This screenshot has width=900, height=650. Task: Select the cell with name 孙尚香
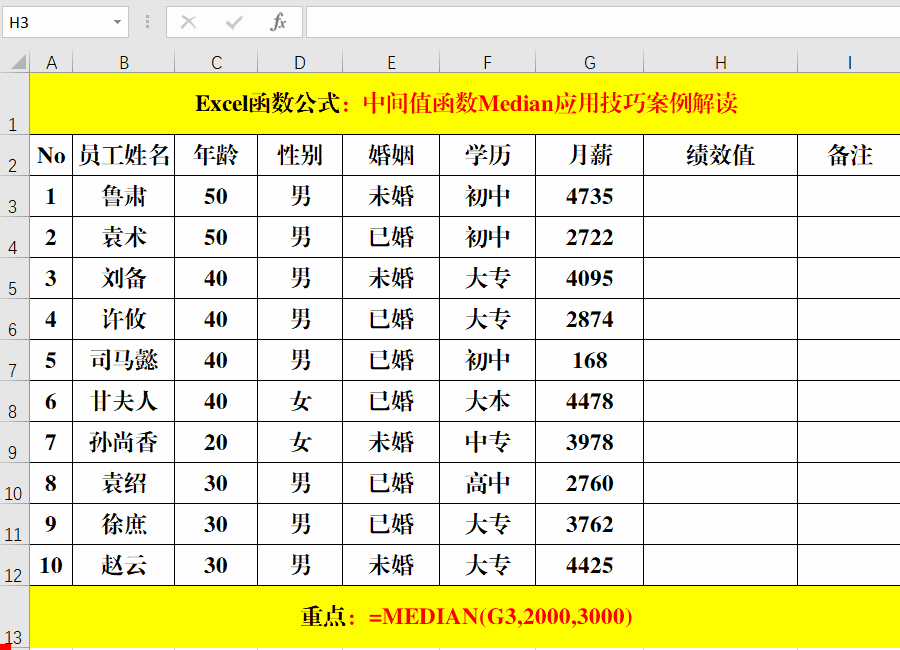click(123, 442)
